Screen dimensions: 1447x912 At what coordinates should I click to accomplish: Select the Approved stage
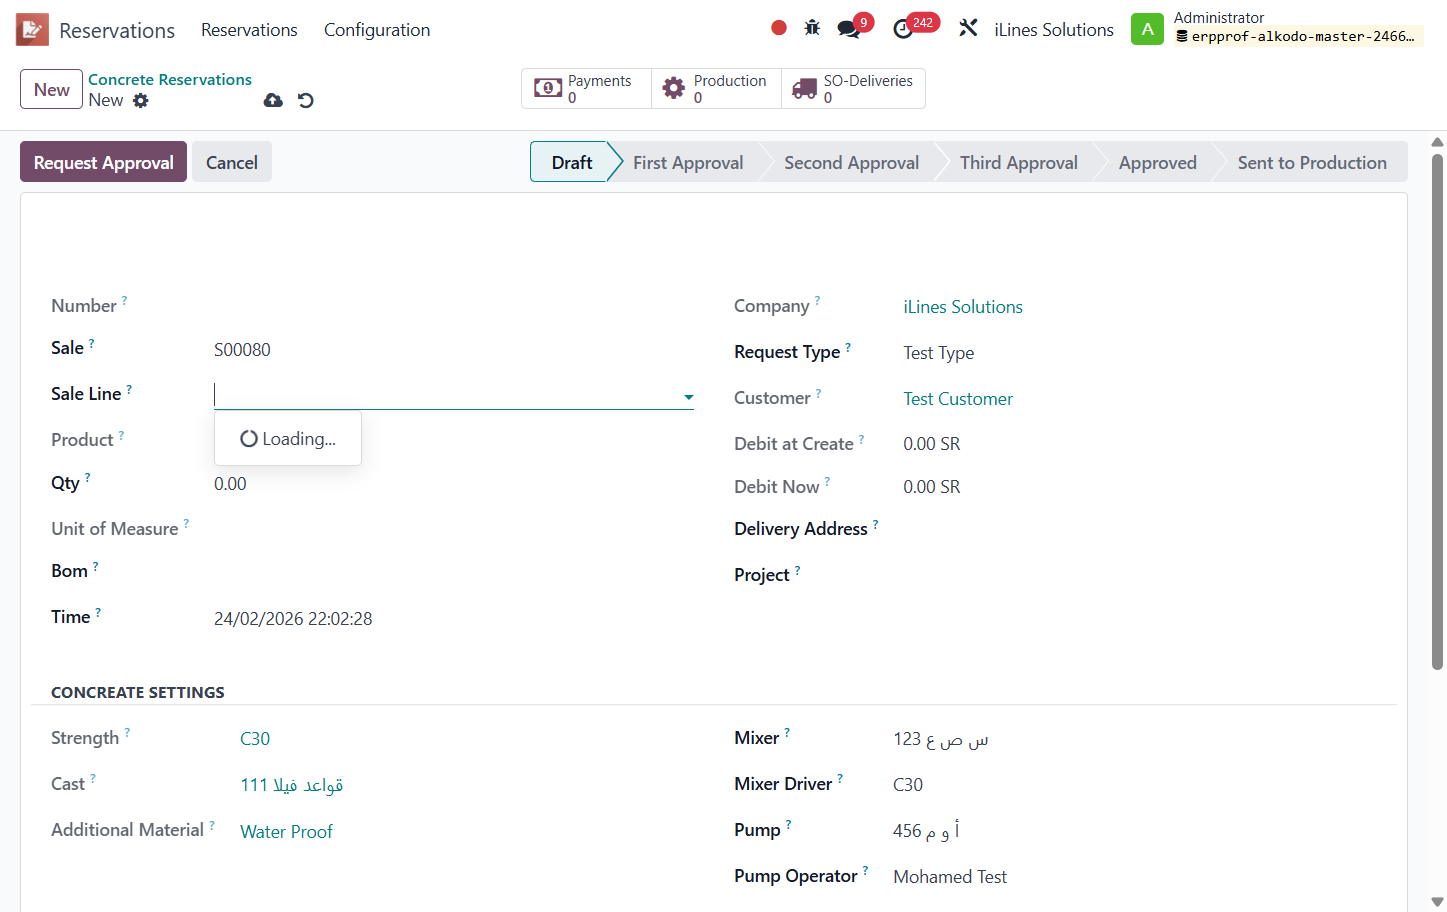point(1157,162)
